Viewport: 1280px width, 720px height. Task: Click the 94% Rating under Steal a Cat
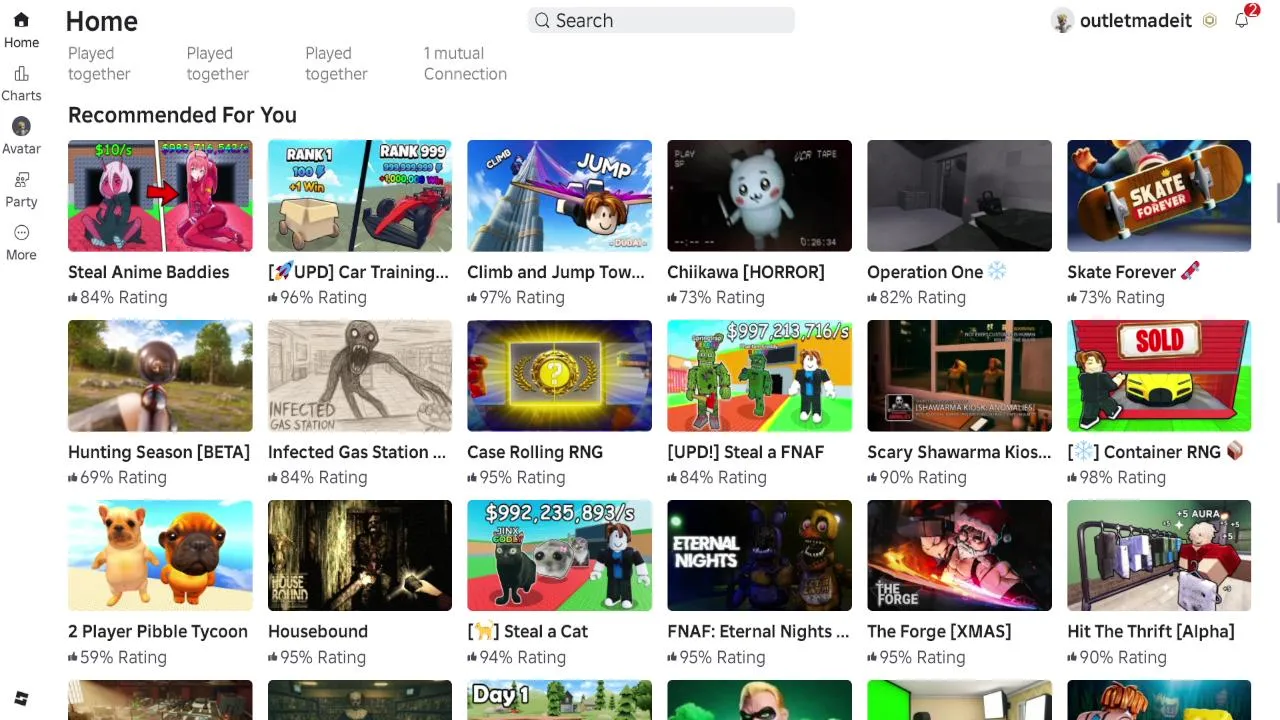click(x=516, y=658)
